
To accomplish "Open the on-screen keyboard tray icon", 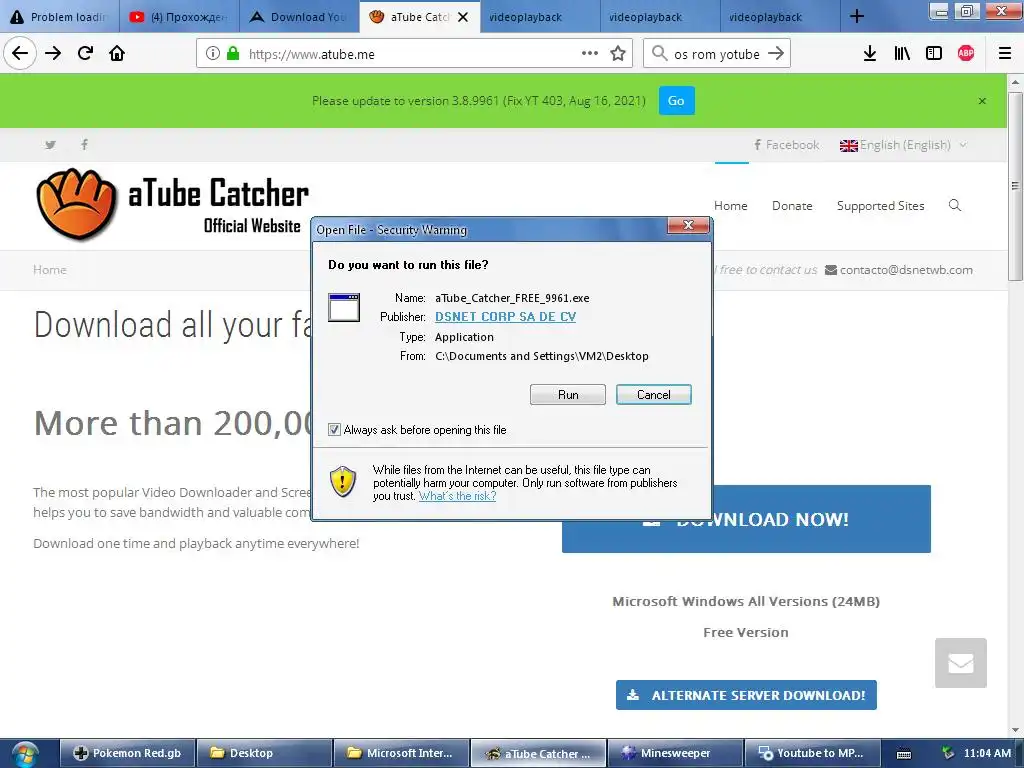I will pyautogui.click(x=904, y=754).
